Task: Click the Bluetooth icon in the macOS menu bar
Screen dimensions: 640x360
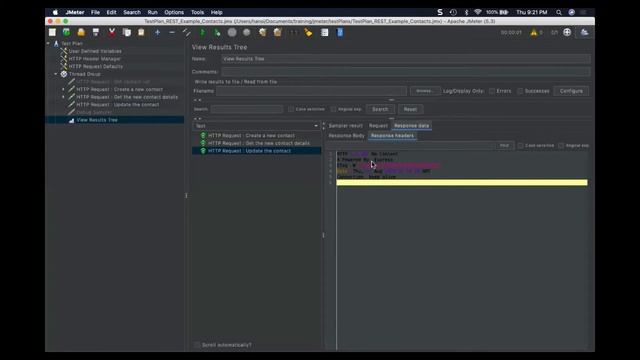Action: pos(466,12)
